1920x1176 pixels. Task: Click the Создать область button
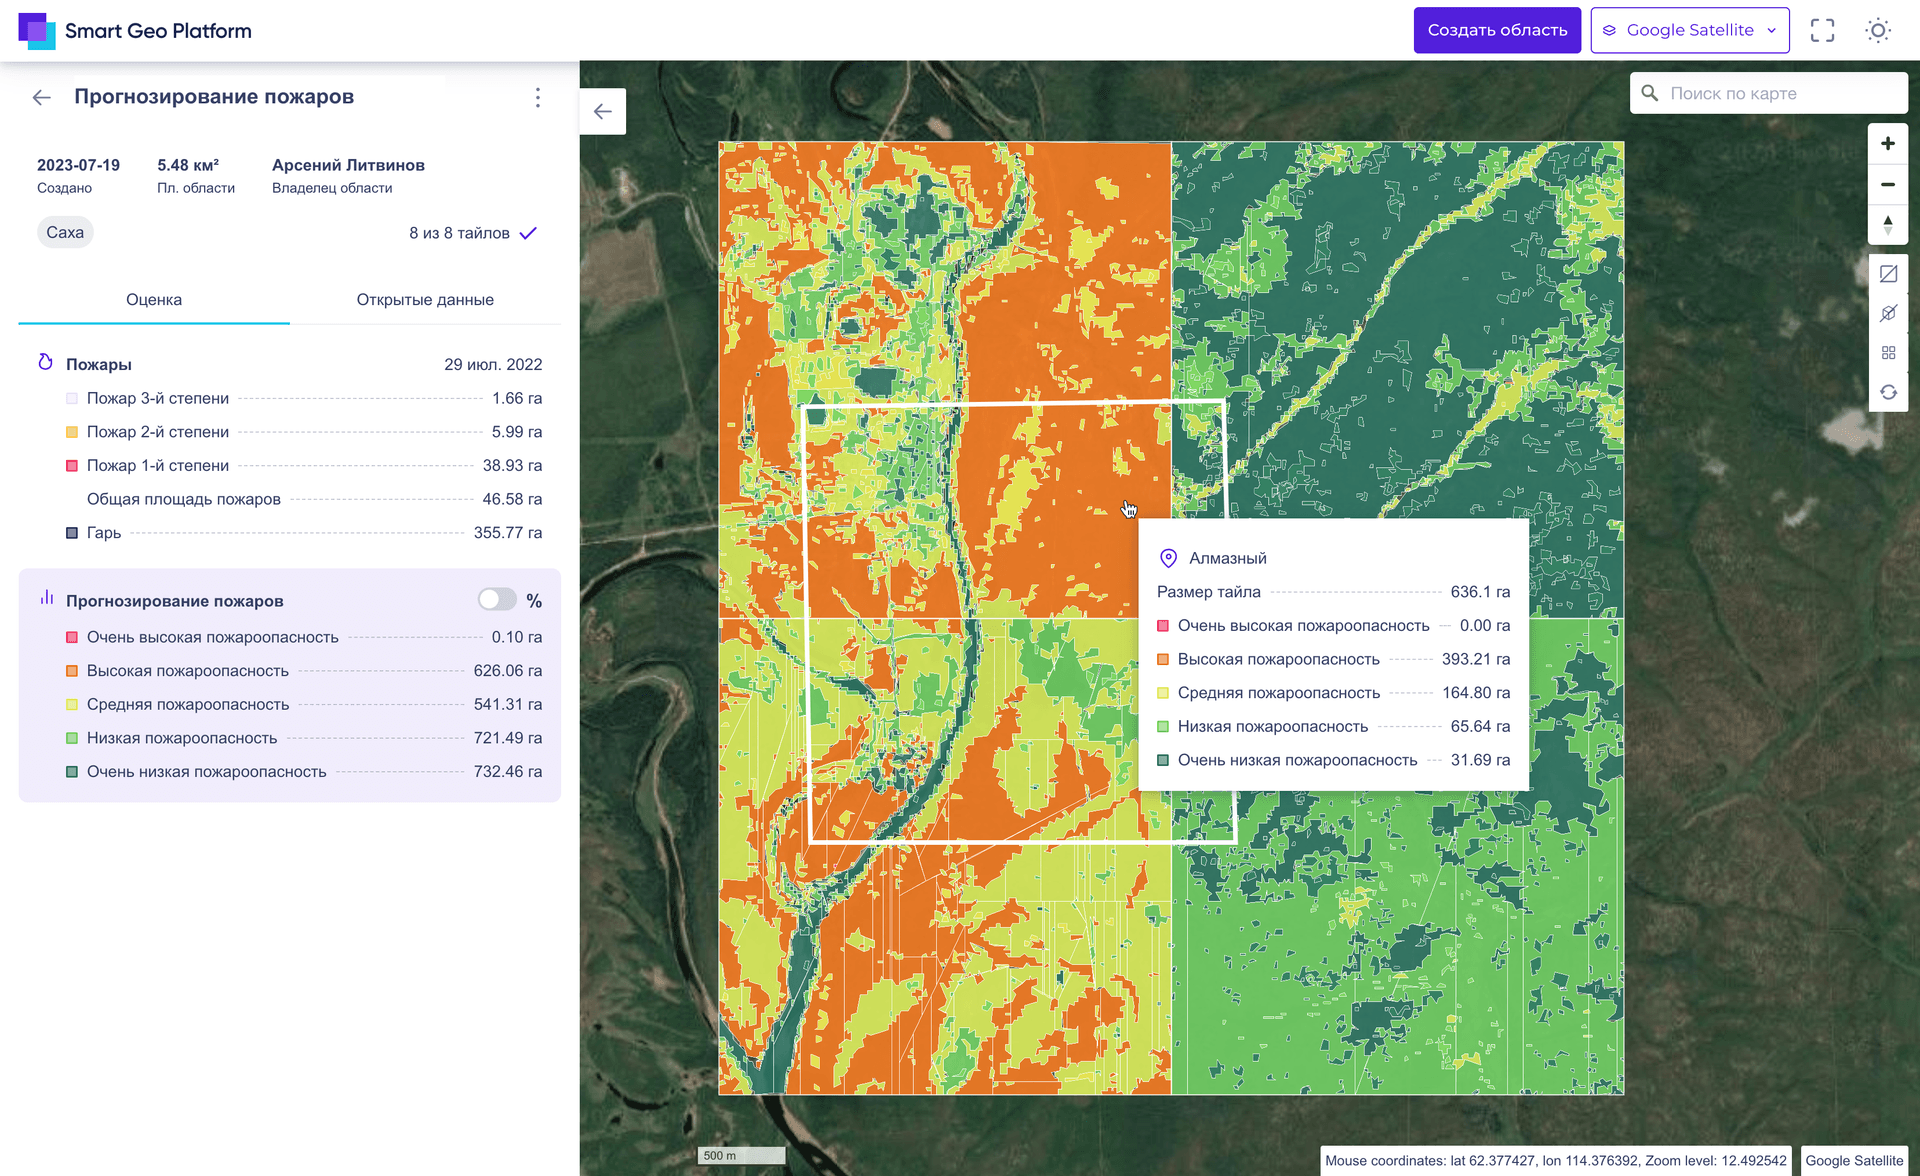tap(1497, 30)
